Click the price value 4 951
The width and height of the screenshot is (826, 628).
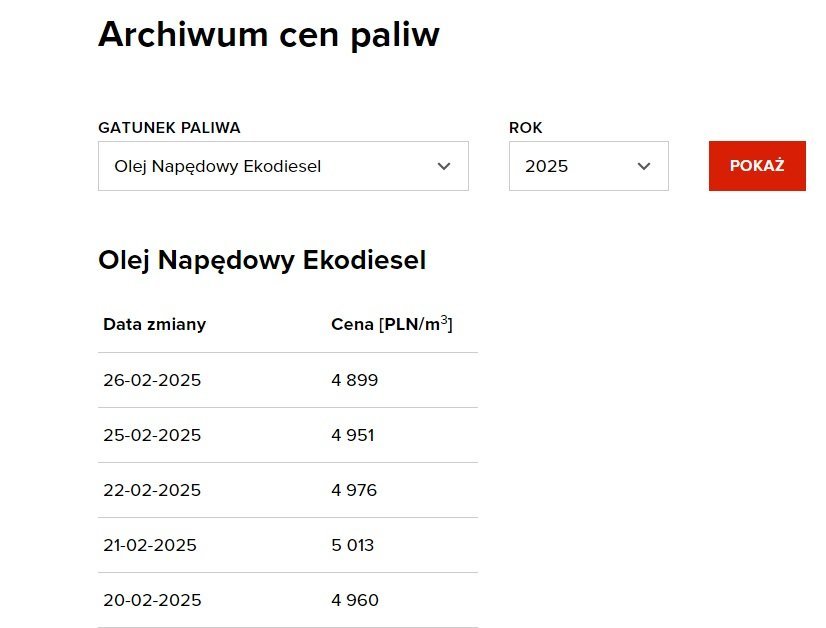coord(353,435)
